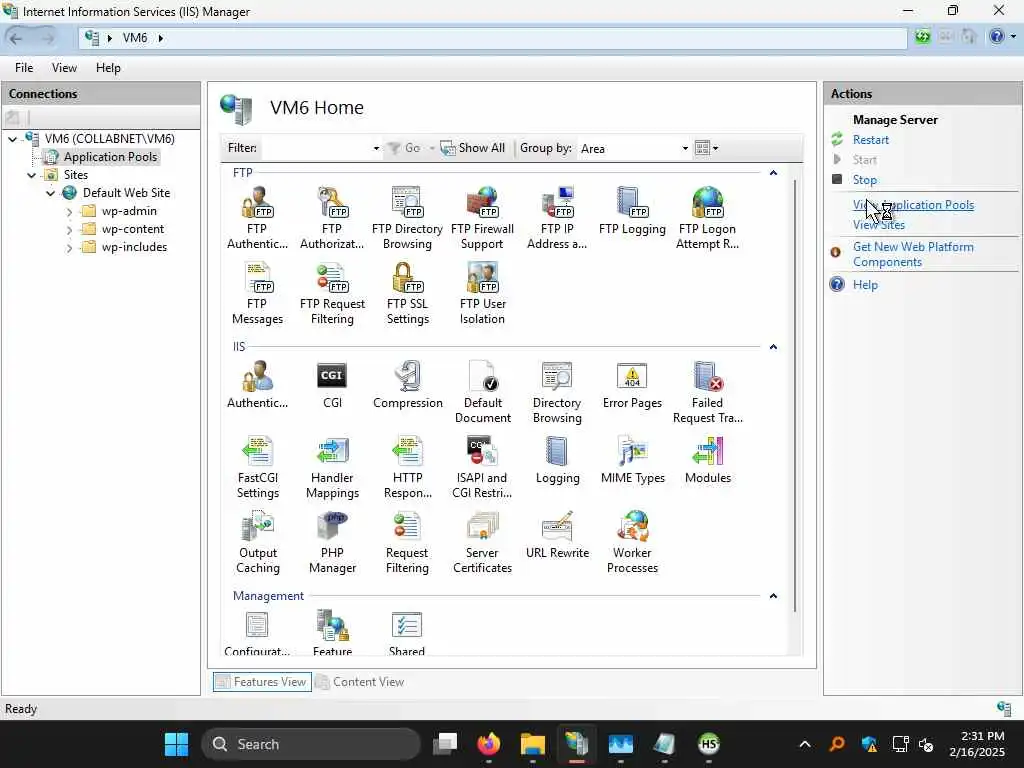Click into the Filter text field
Screen dimensions: 1024x768
pos(316,148)
